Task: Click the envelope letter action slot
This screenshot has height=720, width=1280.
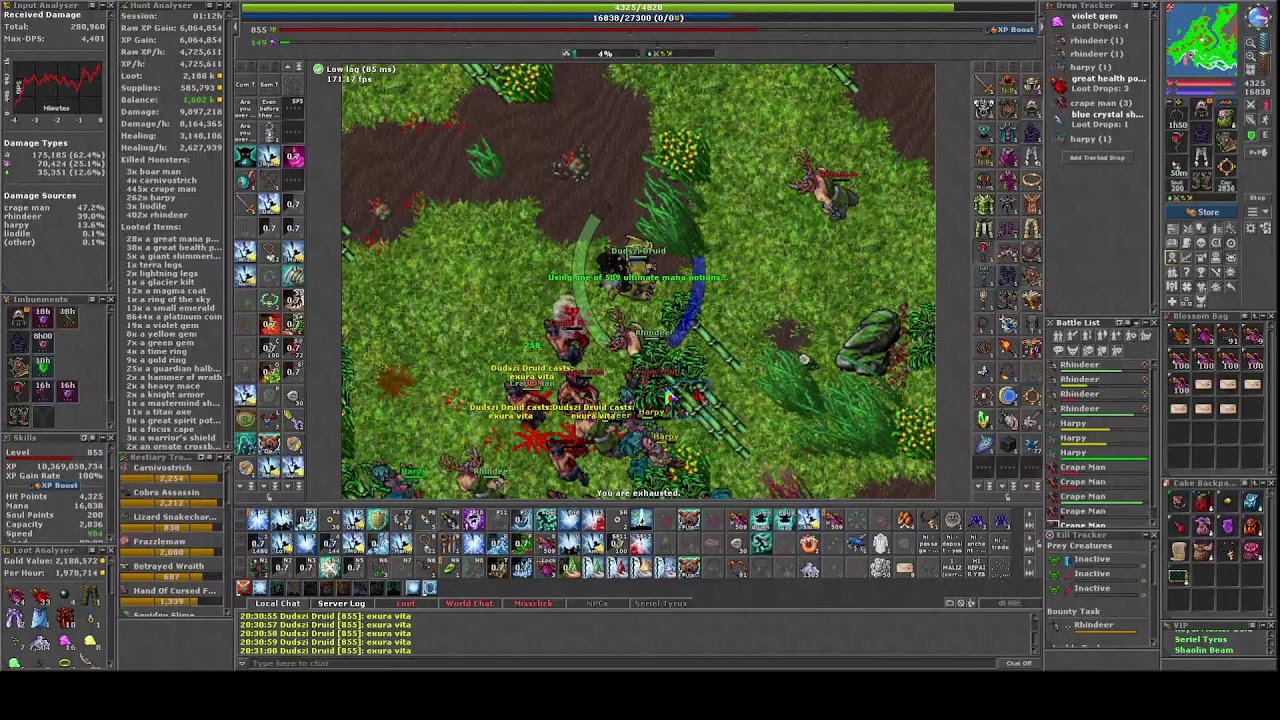Action: click(x=905, y=568)
